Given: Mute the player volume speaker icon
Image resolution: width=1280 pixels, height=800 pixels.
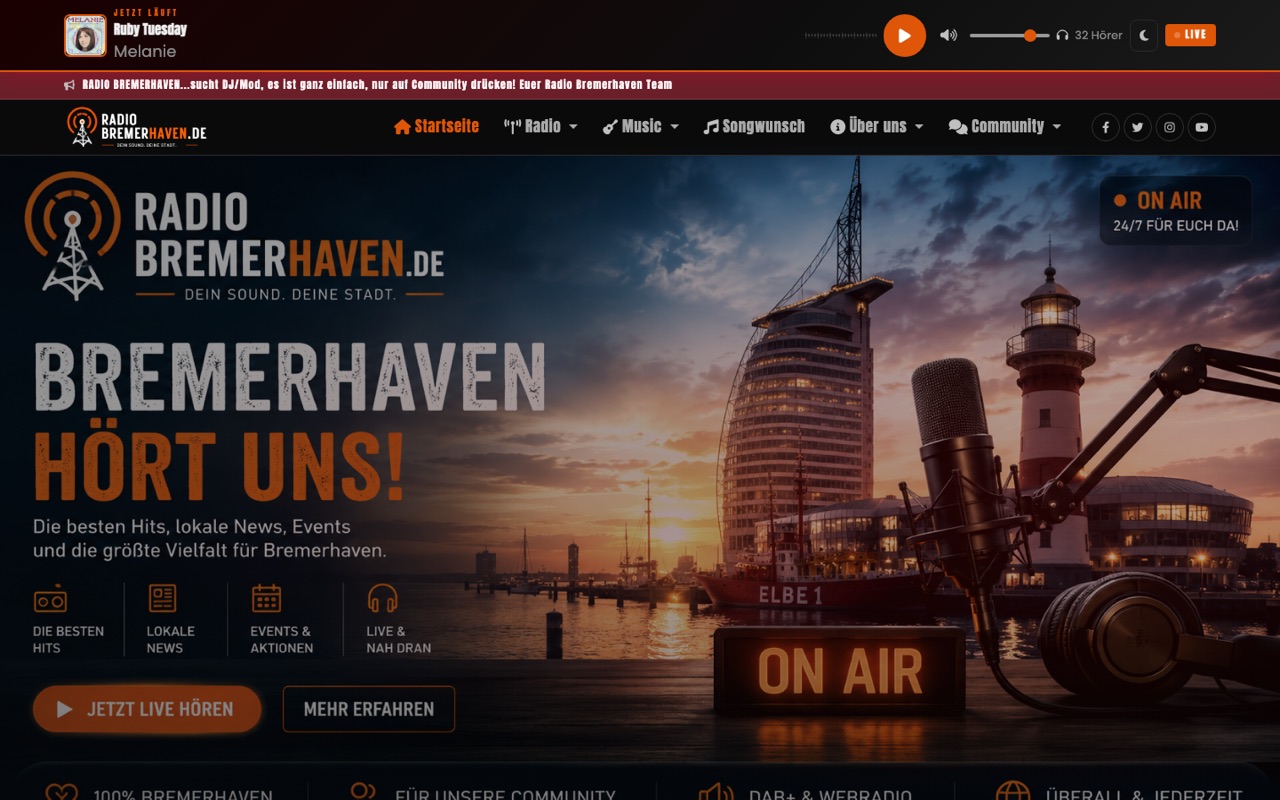Looking at the screenshot, I should (x=948, y=35).
